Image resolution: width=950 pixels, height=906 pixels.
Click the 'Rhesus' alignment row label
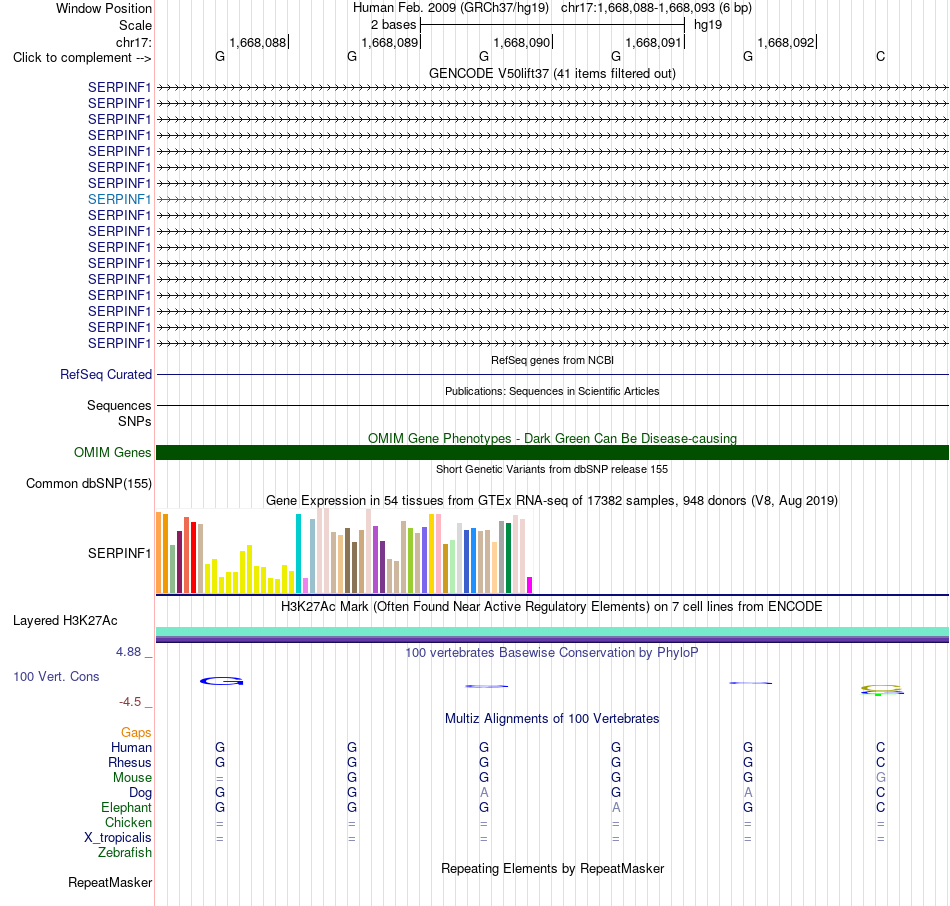[x=130, y=762]
